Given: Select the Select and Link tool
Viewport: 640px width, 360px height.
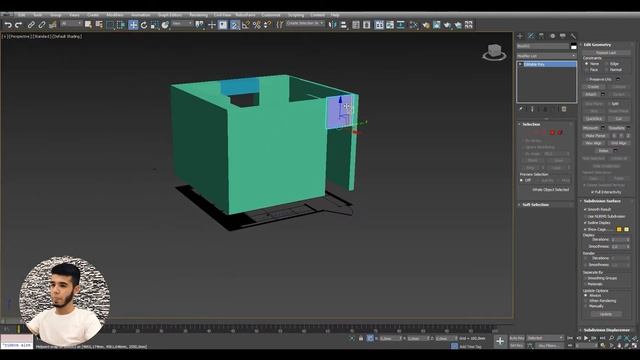Looking at the screenshot, I should pyautogui.click(x=31, y=25).
